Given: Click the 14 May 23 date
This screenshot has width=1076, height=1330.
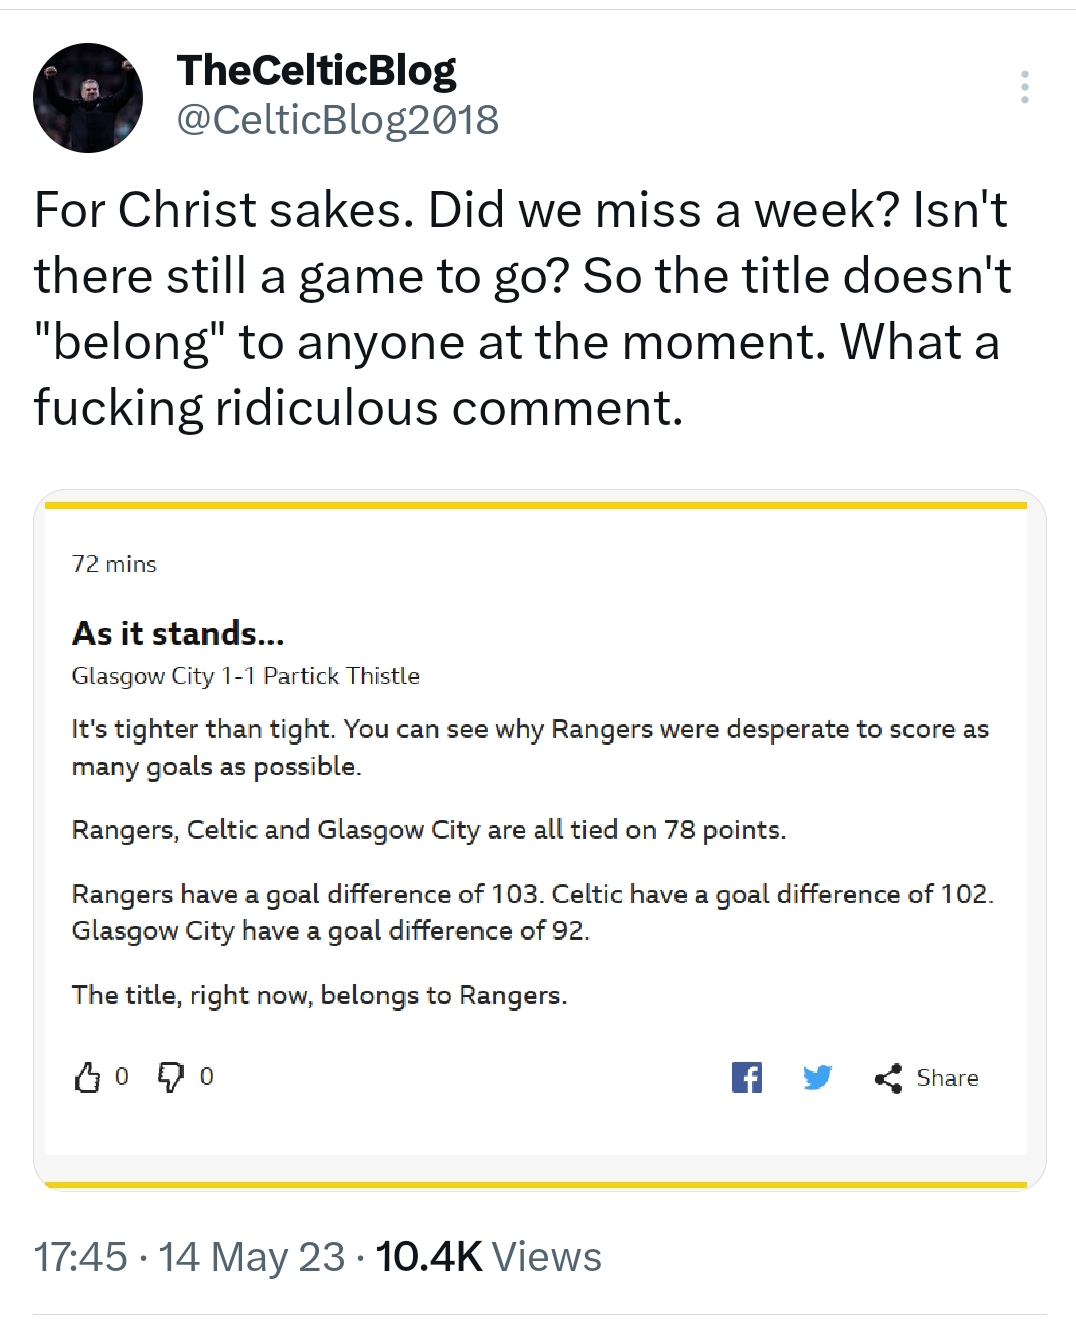Looking at the screenshot, I should pyautogui.click(x=251, y=1257).
